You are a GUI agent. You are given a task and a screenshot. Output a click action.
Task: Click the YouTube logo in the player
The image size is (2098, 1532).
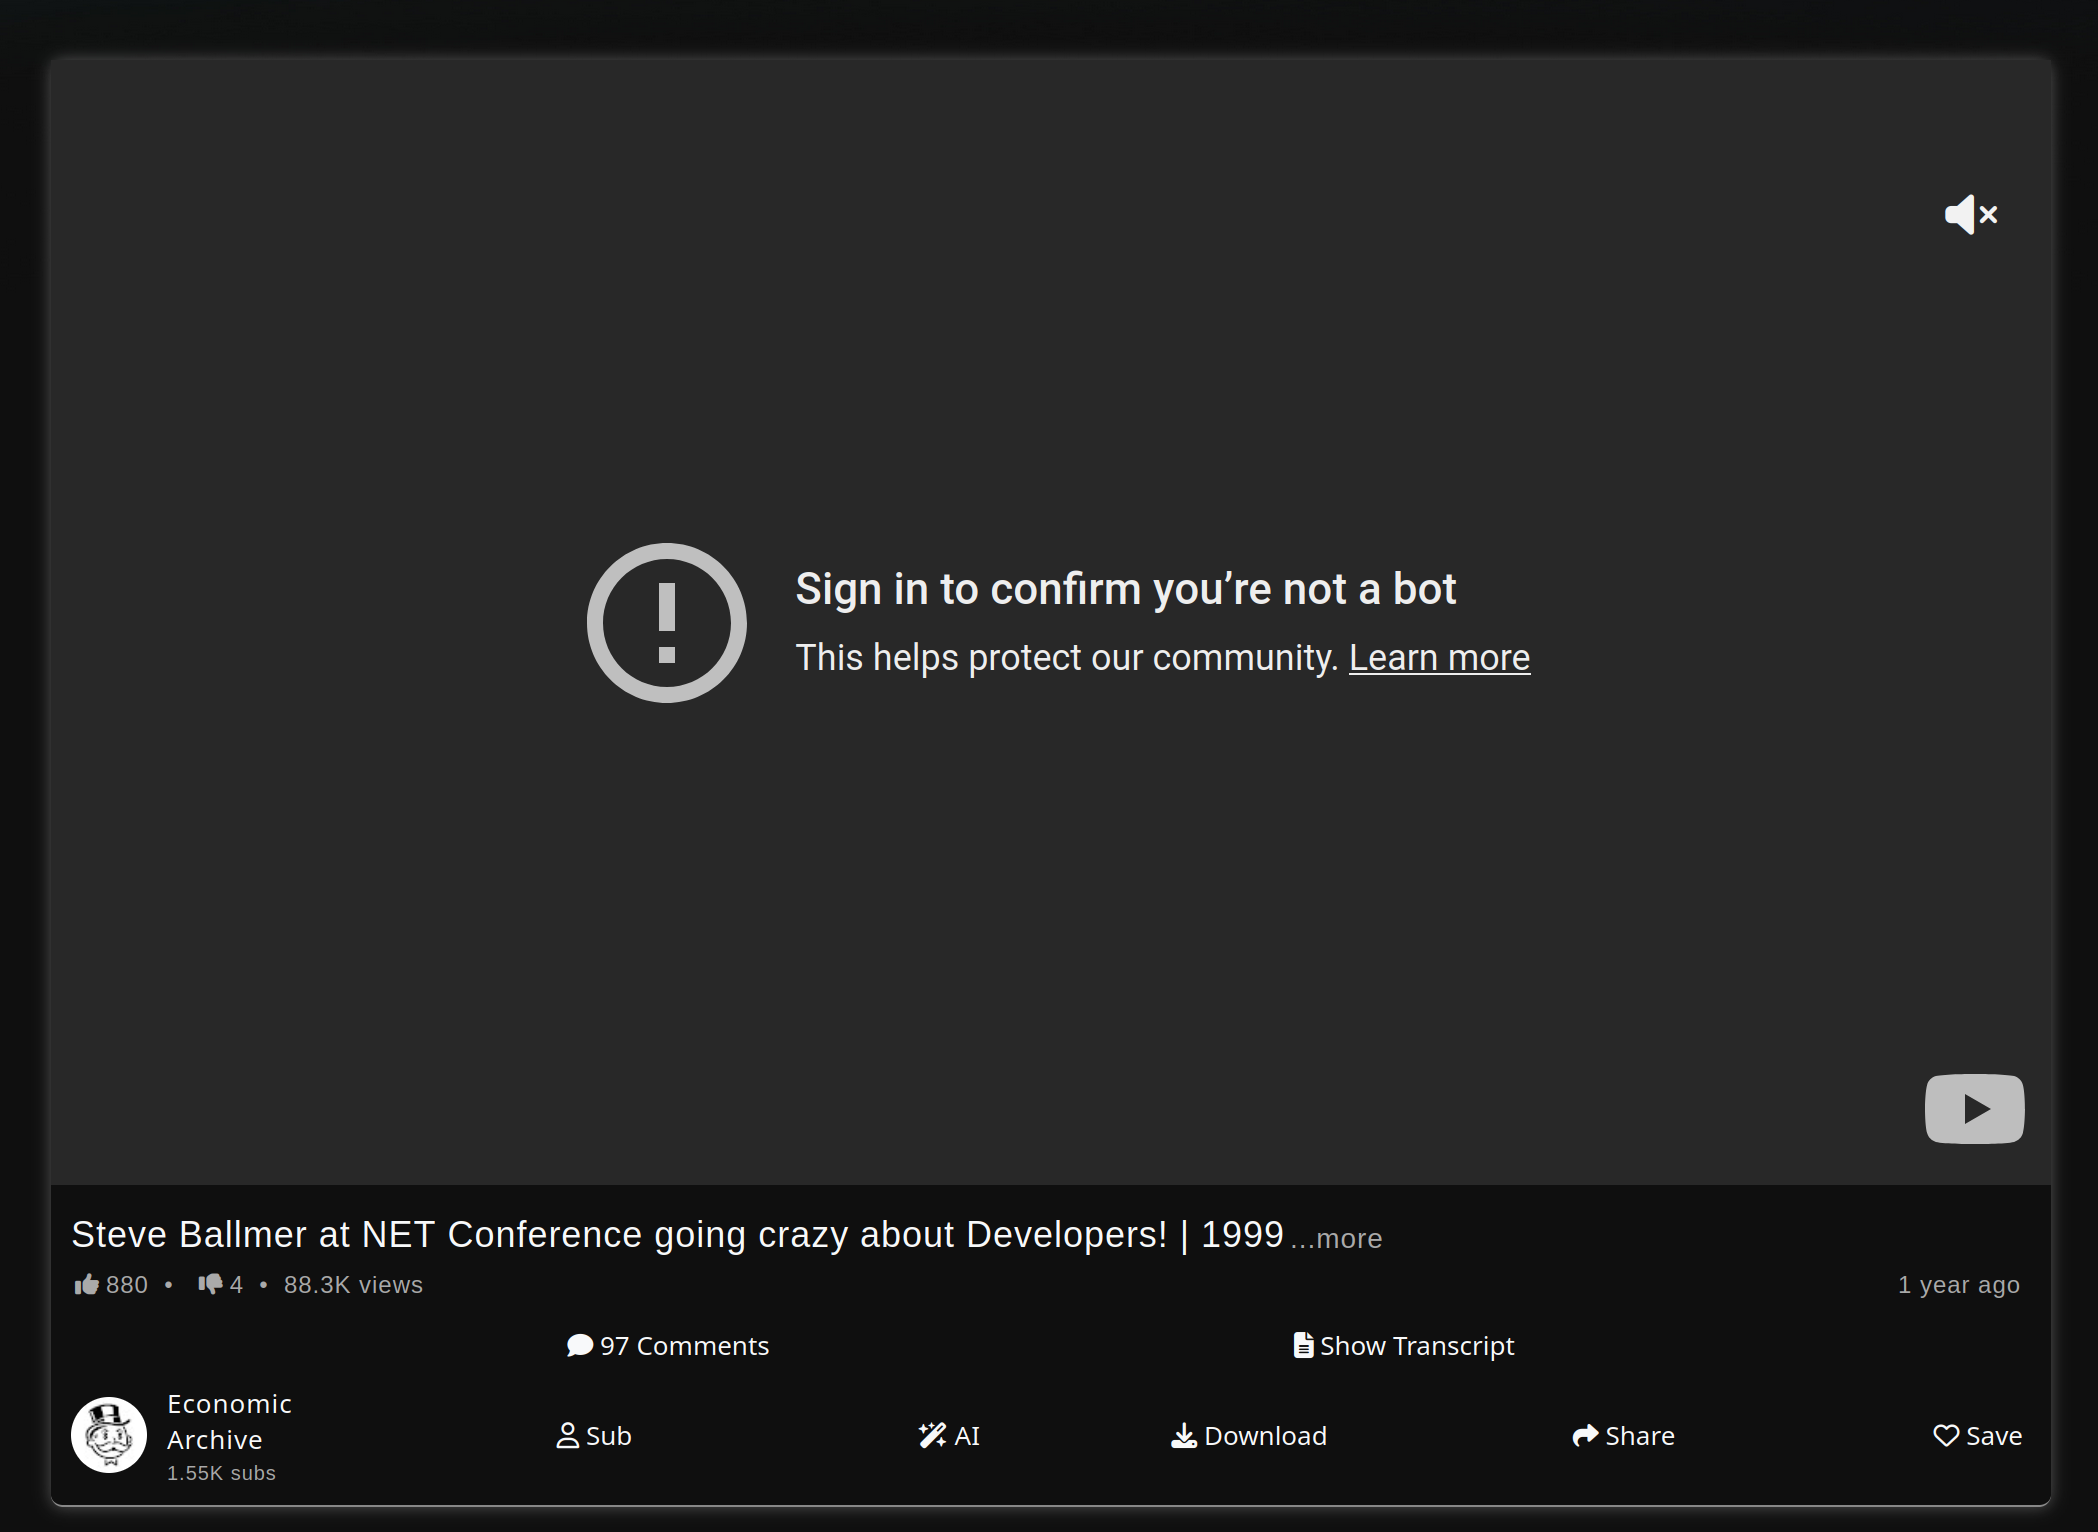1974,1108
